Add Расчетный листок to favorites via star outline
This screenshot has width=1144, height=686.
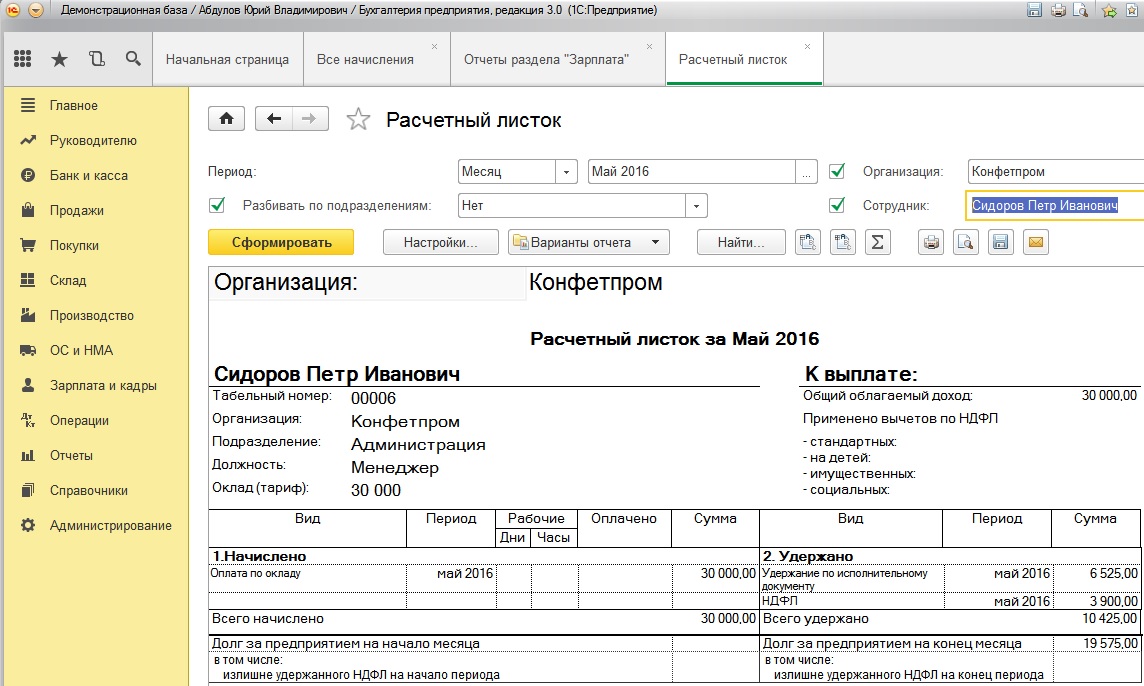(358, 119)
